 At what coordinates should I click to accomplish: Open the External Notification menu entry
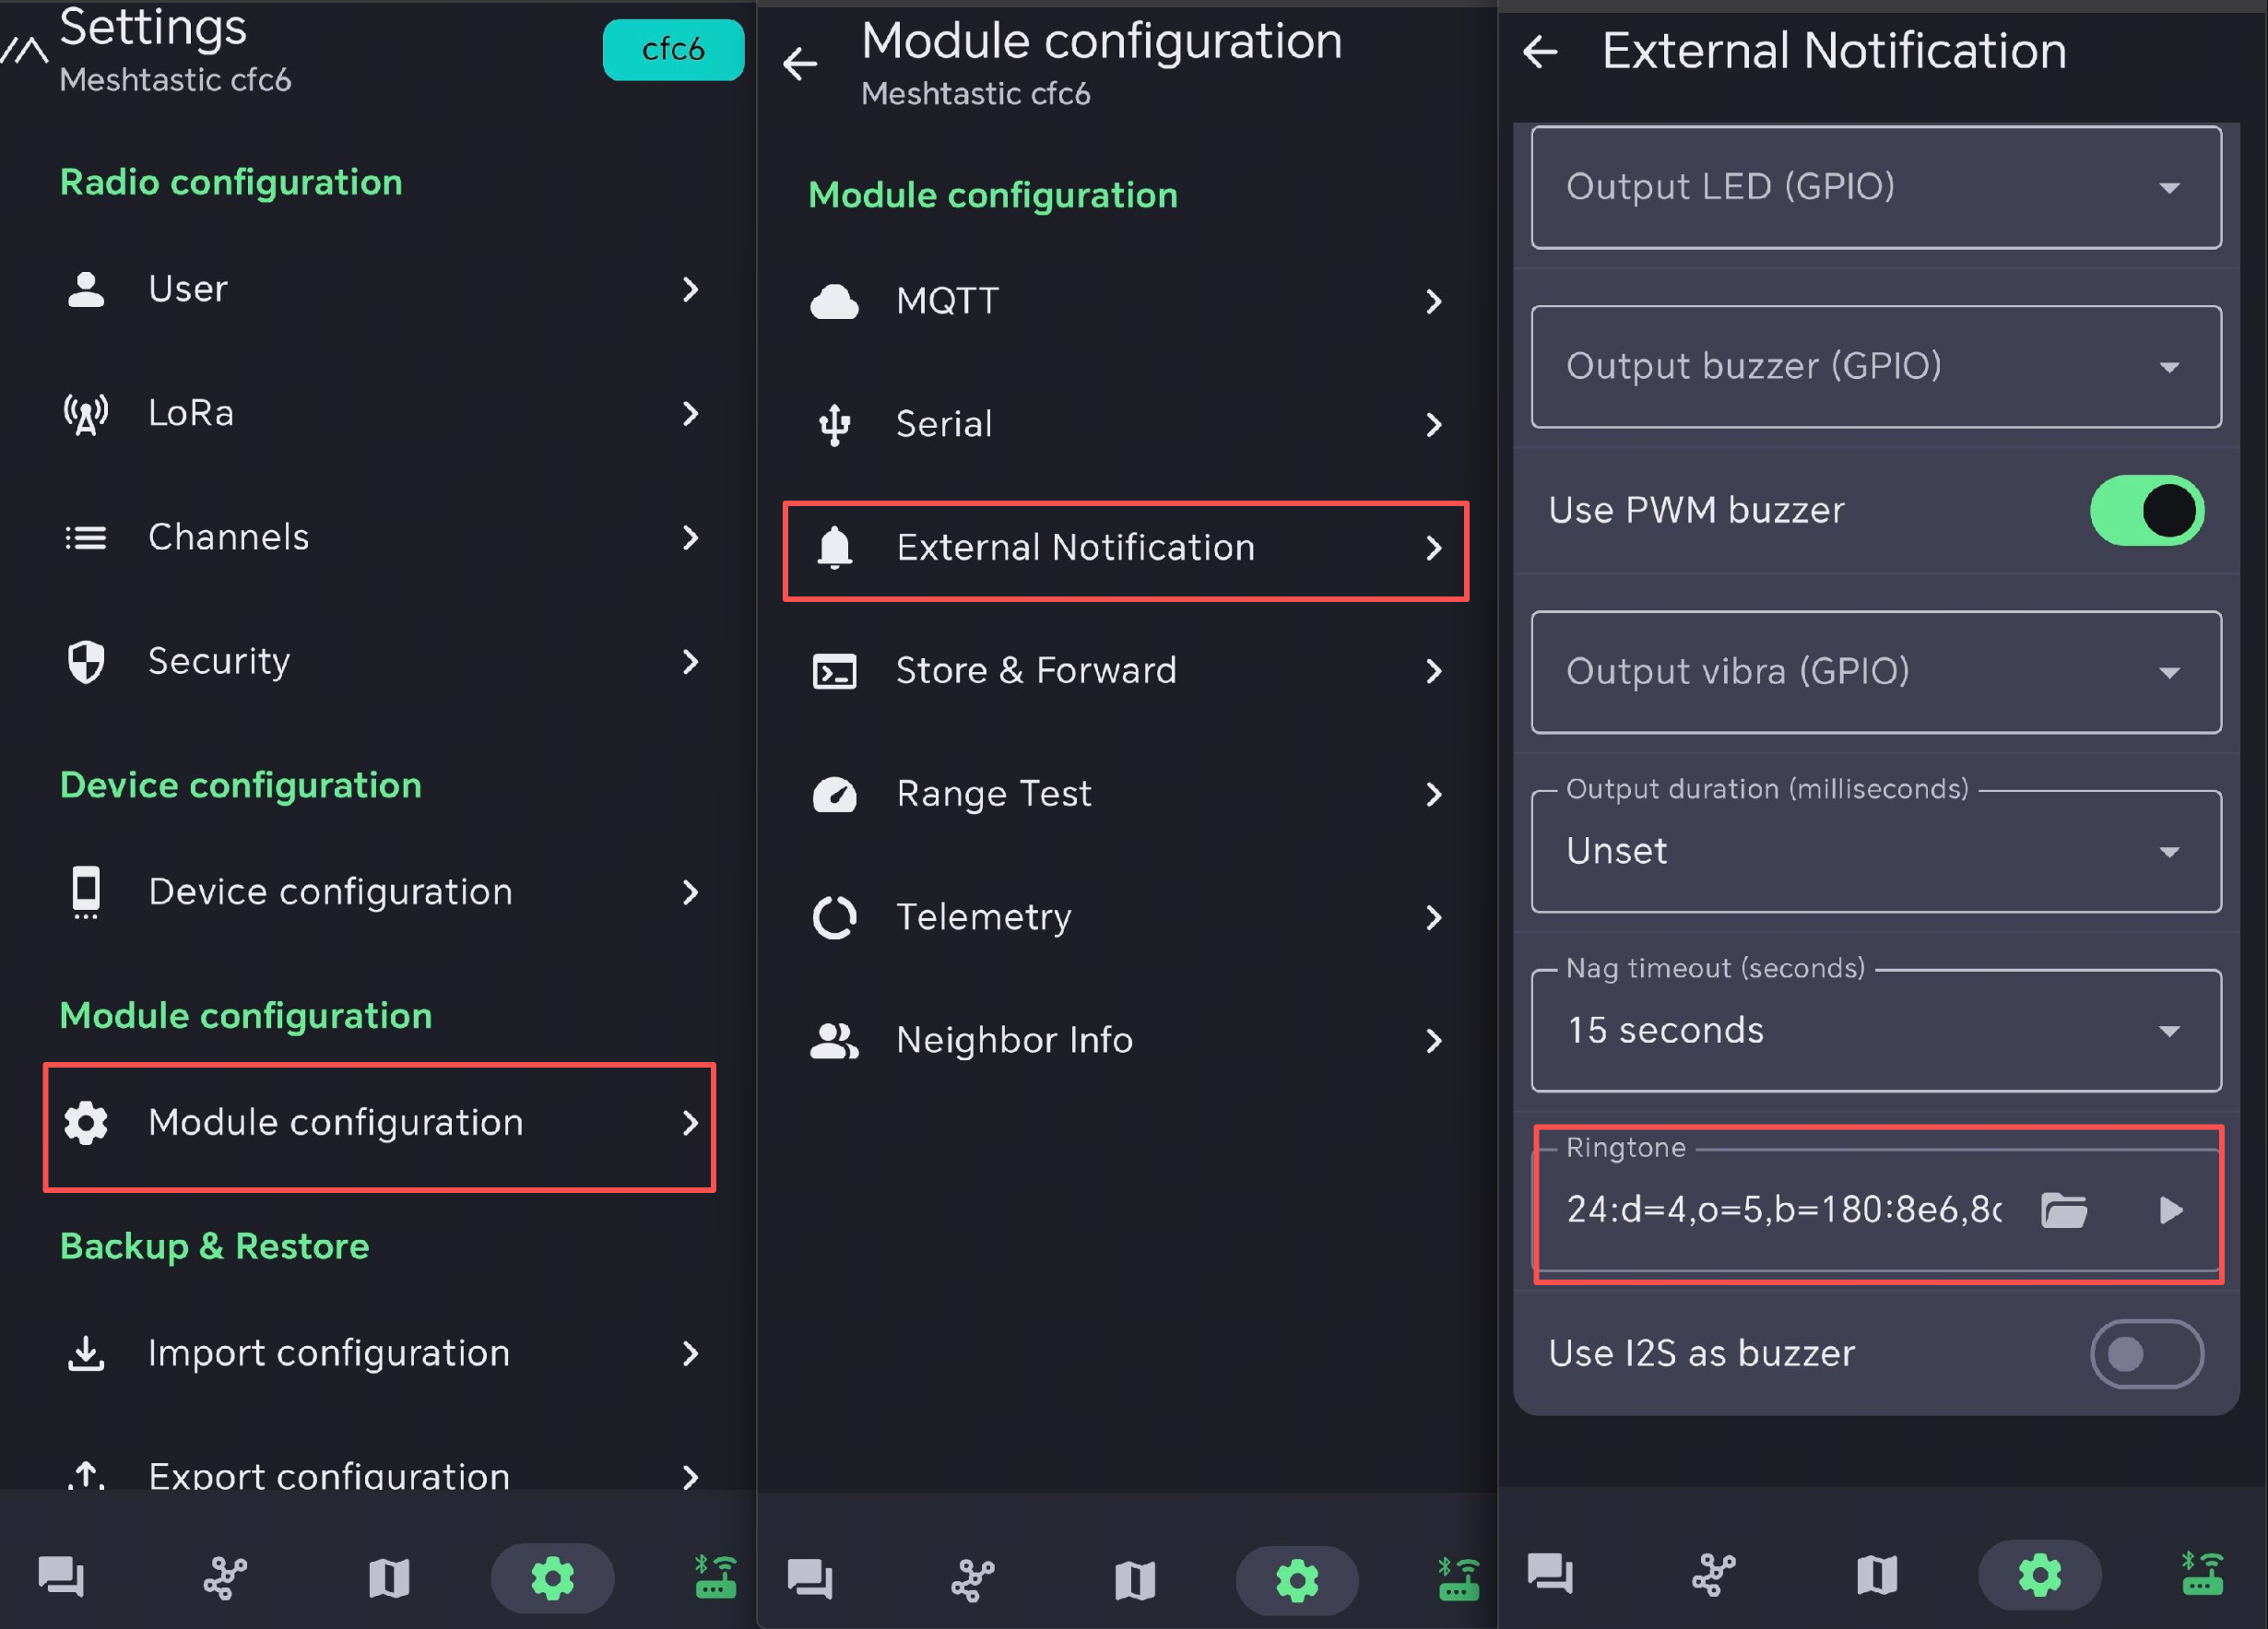click(1126, 549)
